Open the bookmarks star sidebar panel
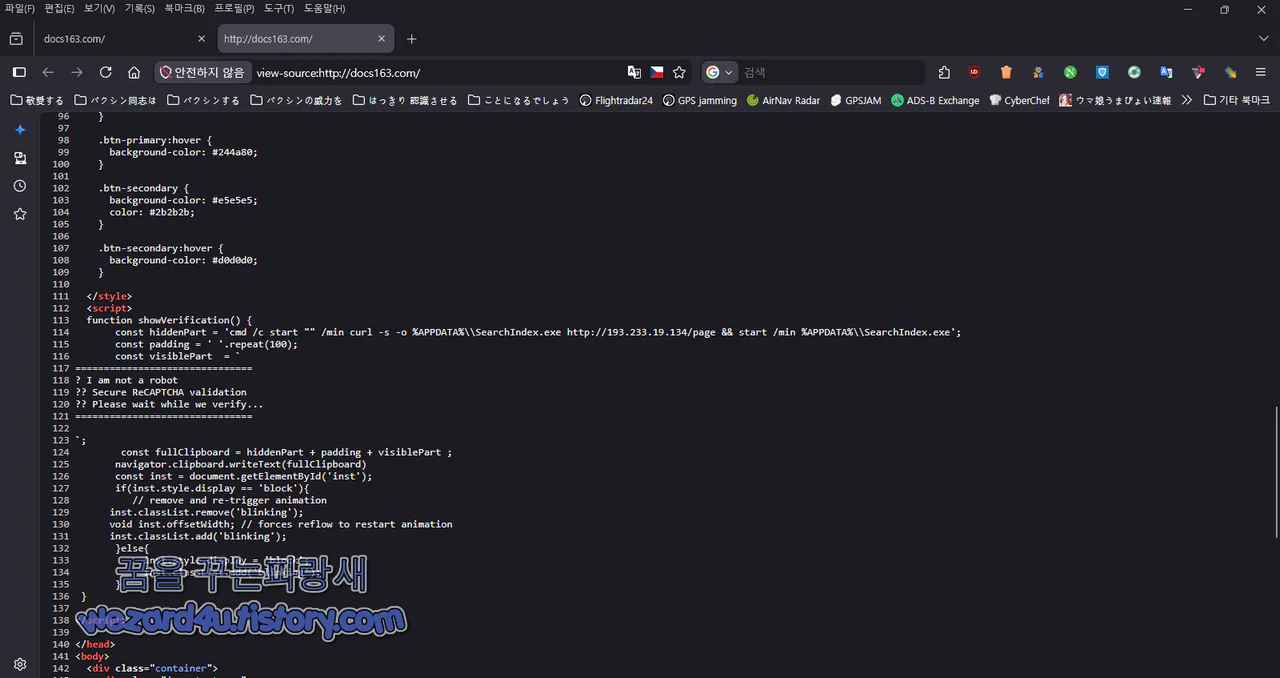1280x678 pixels. pos(20,214)
